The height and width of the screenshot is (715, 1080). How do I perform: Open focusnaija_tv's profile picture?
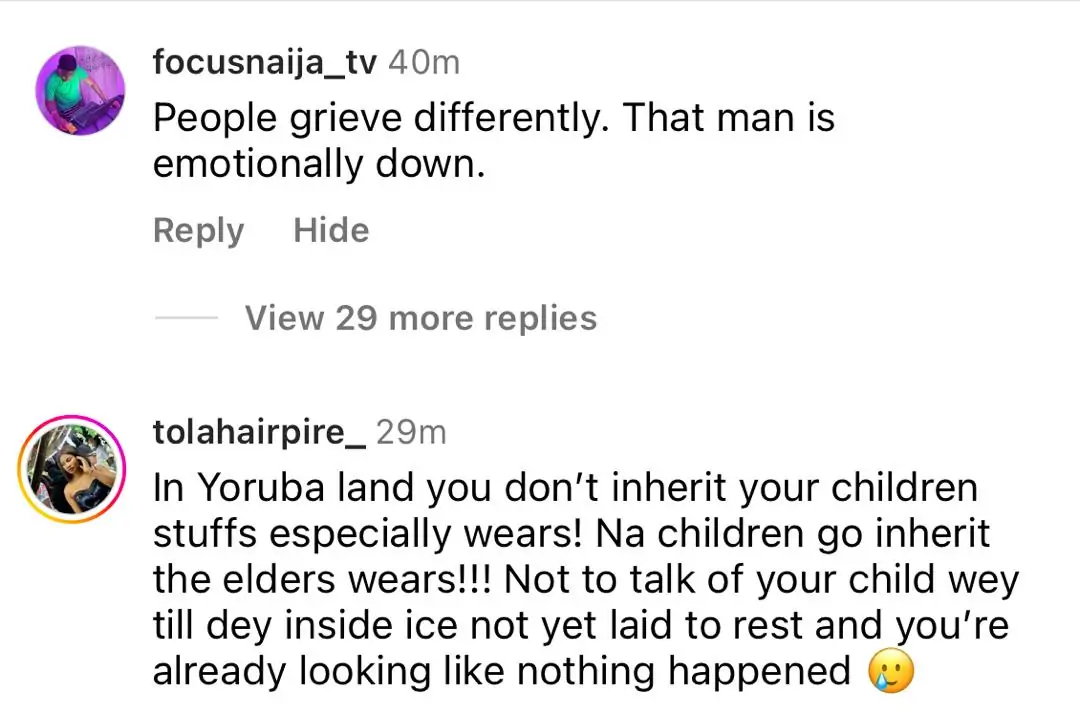tap(81, 91)
